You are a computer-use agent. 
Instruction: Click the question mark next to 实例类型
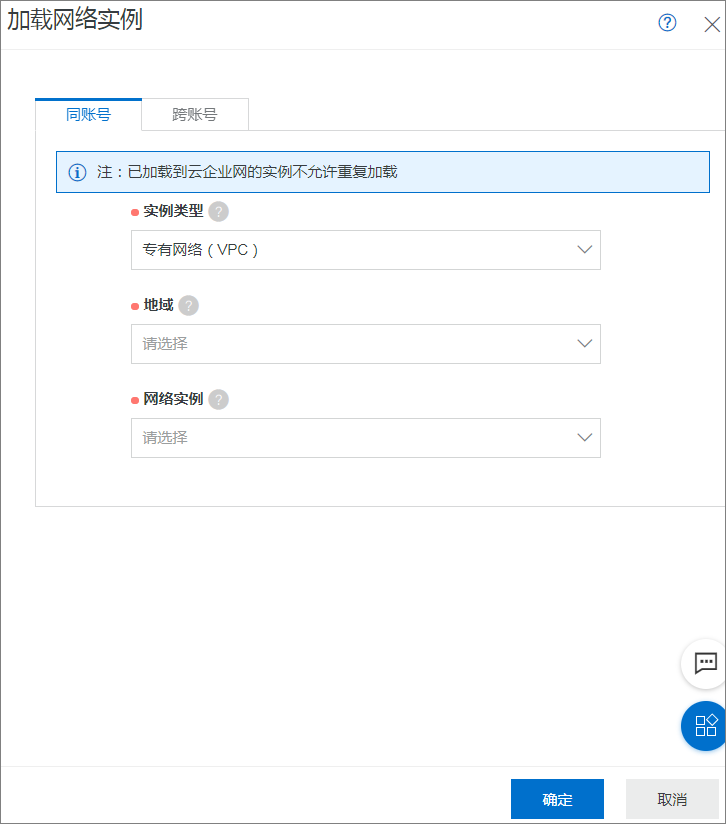point(219,211)
